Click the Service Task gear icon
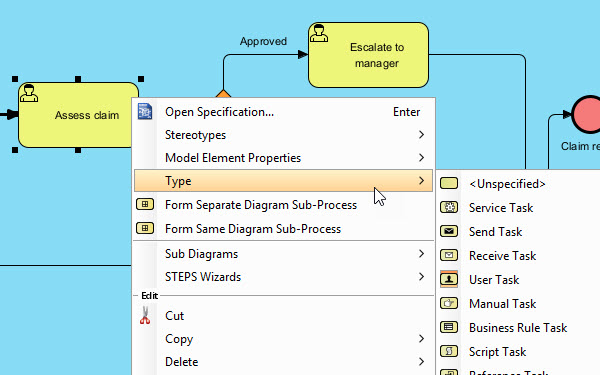 449,207
